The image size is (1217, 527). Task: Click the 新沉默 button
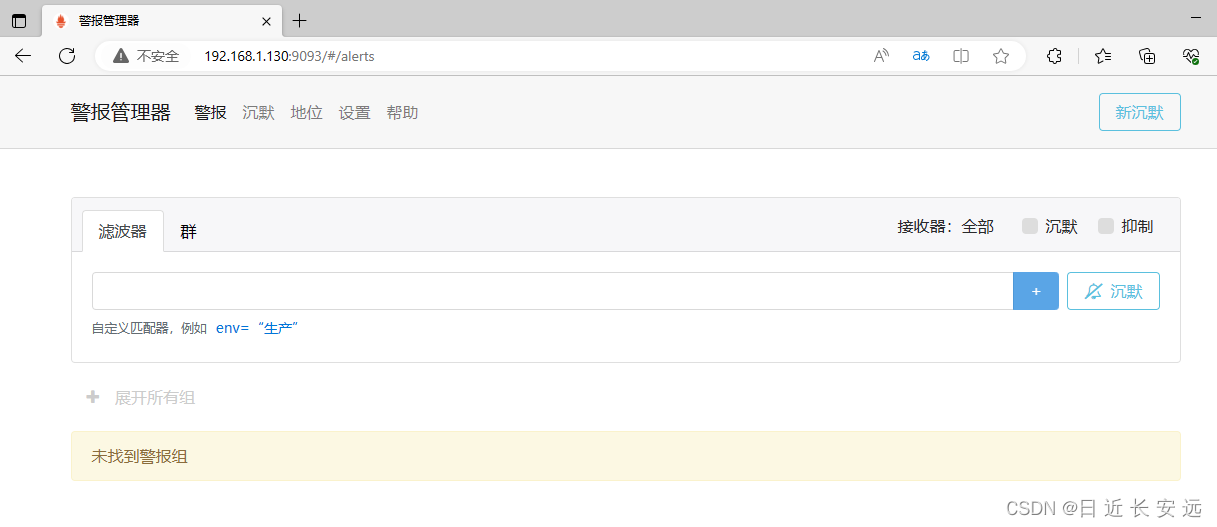click(x=1139, y=112)
